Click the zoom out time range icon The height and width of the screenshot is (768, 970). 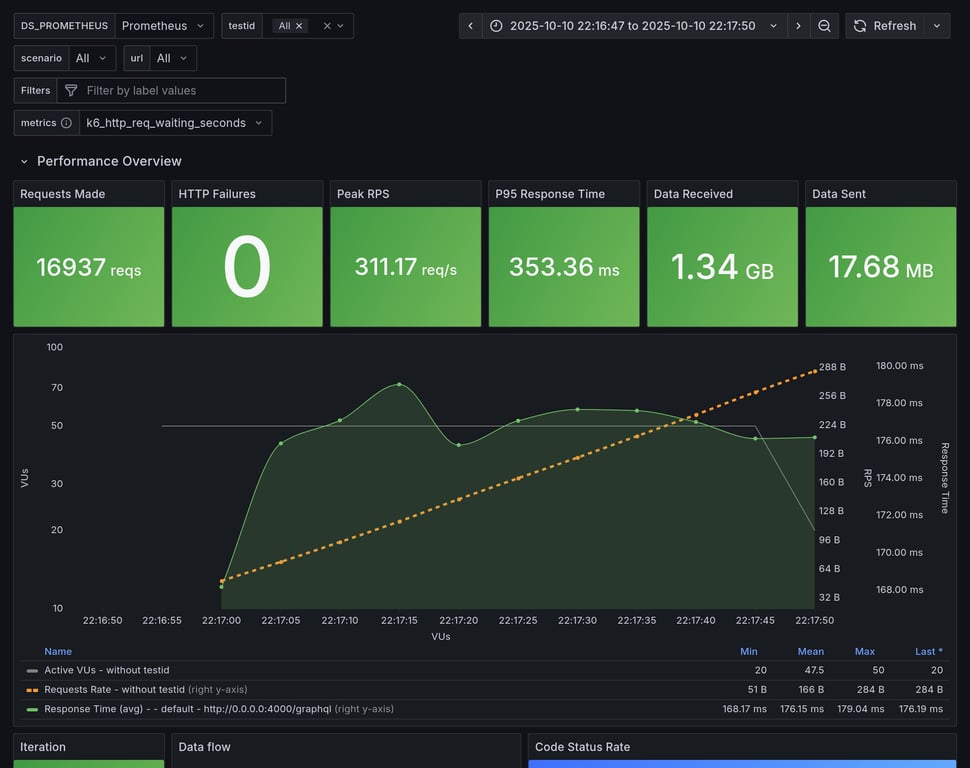point(824,26)
